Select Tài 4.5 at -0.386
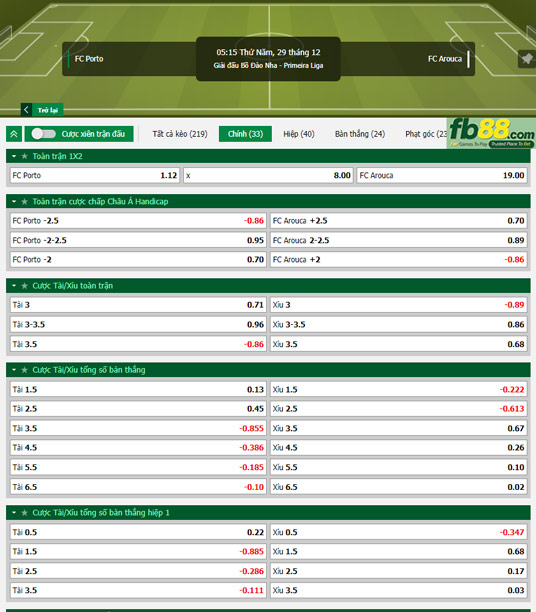Image resolution: width=536 pixels, height=612 pixels. click(x=138, y=448)
